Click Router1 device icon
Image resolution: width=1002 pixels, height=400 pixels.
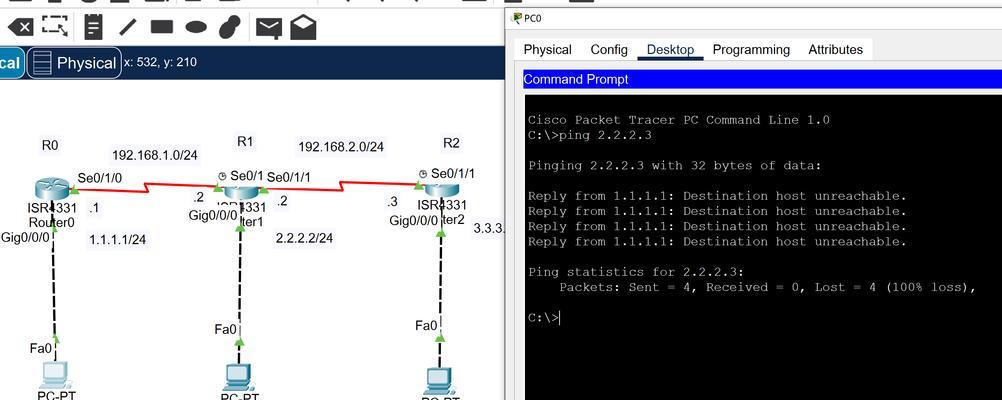tap(240, 191)
